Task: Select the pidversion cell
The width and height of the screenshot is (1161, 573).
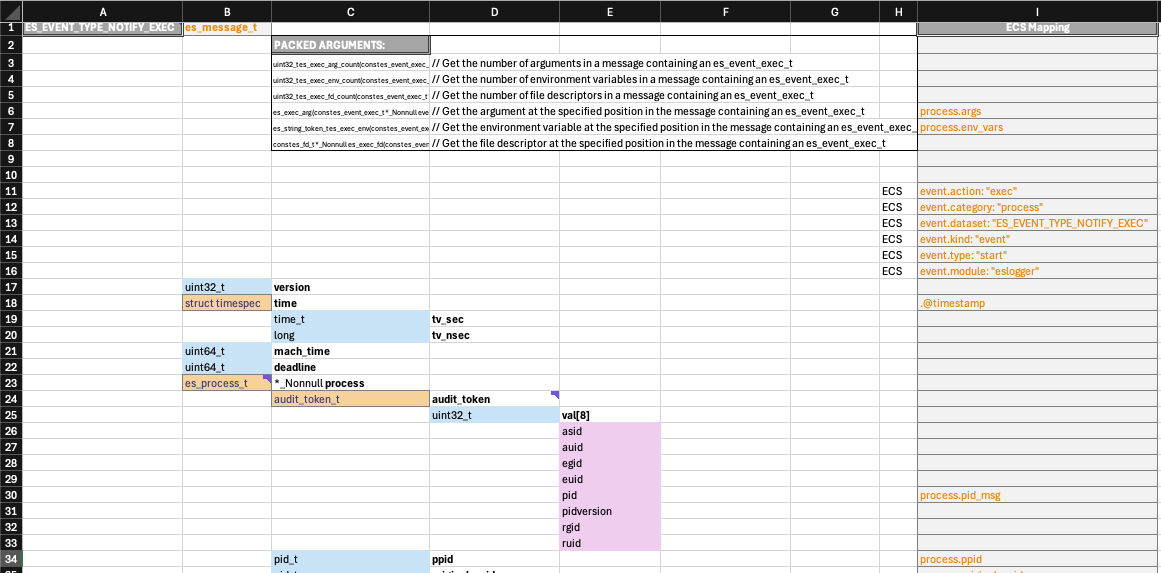Action: tap(610, 511)
